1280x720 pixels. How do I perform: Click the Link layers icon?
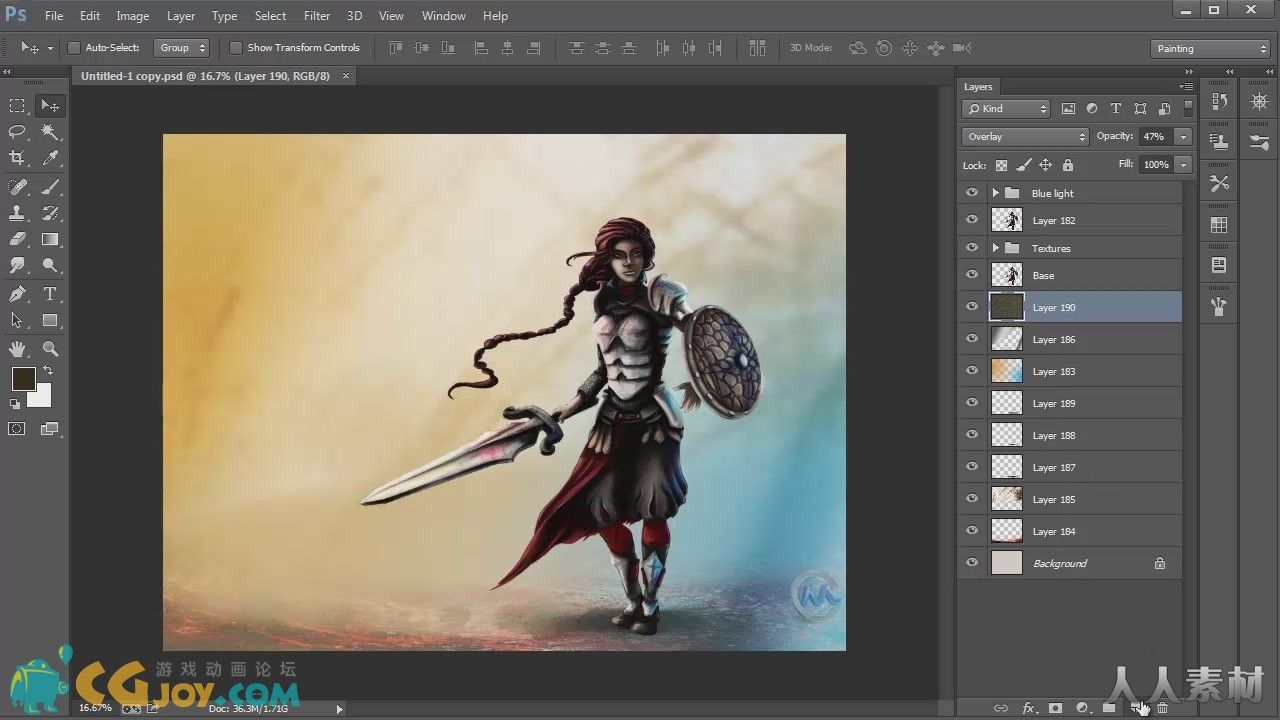(1000, 708)
